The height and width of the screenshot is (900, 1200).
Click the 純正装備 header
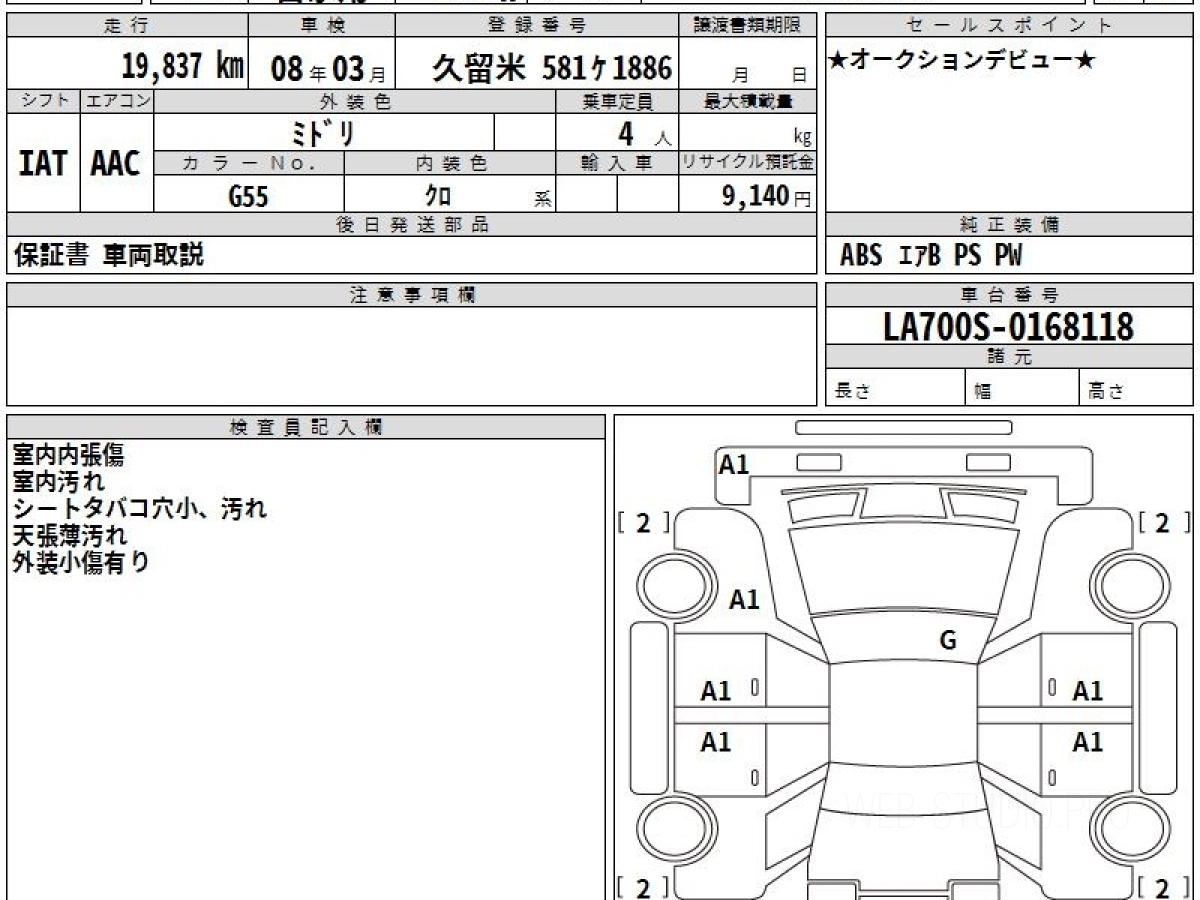(1009, 225)
